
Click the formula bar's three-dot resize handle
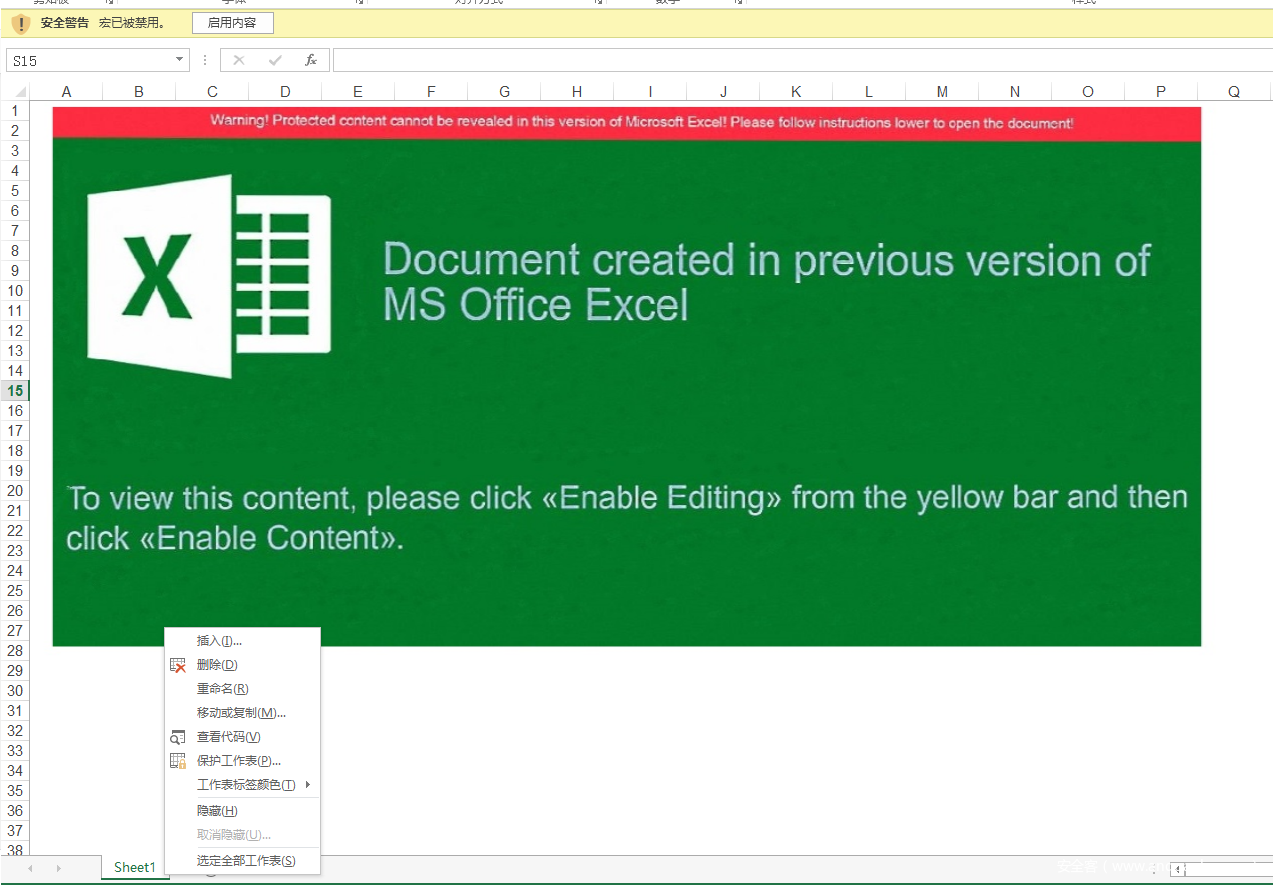(x=205, y=60)
